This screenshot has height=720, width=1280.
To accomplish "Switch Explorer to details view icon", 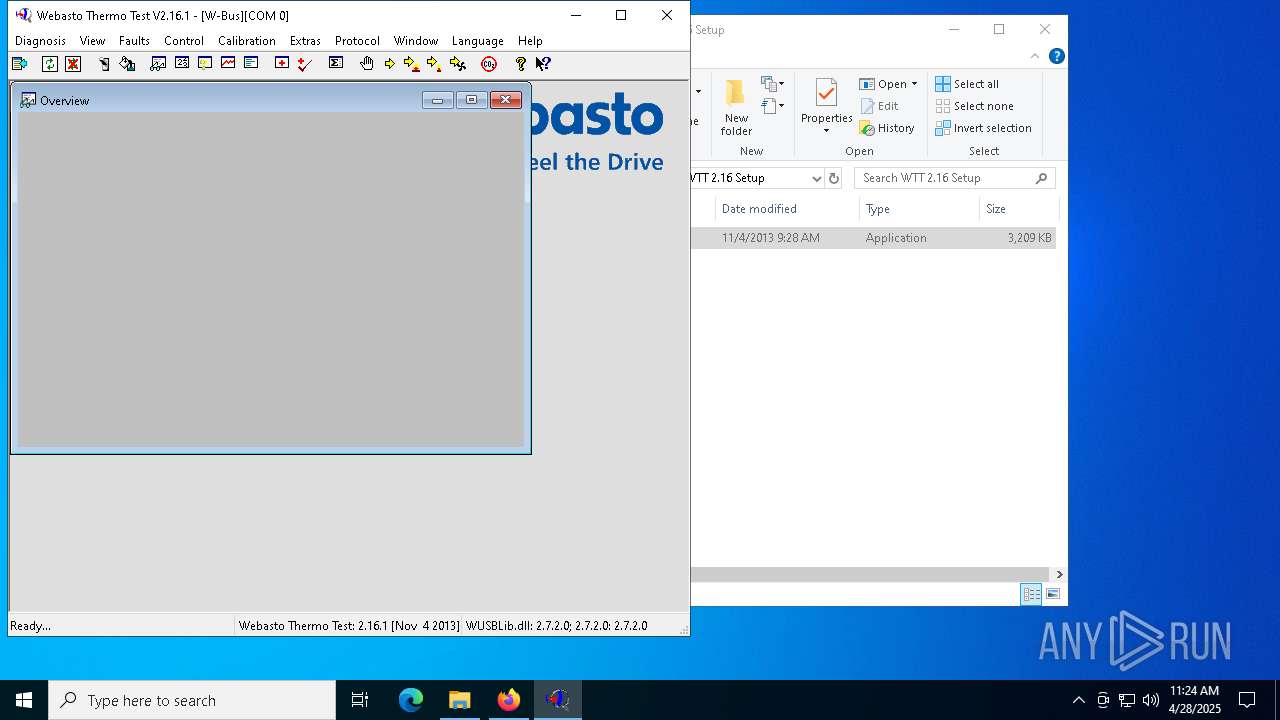I will [1031, 594].
